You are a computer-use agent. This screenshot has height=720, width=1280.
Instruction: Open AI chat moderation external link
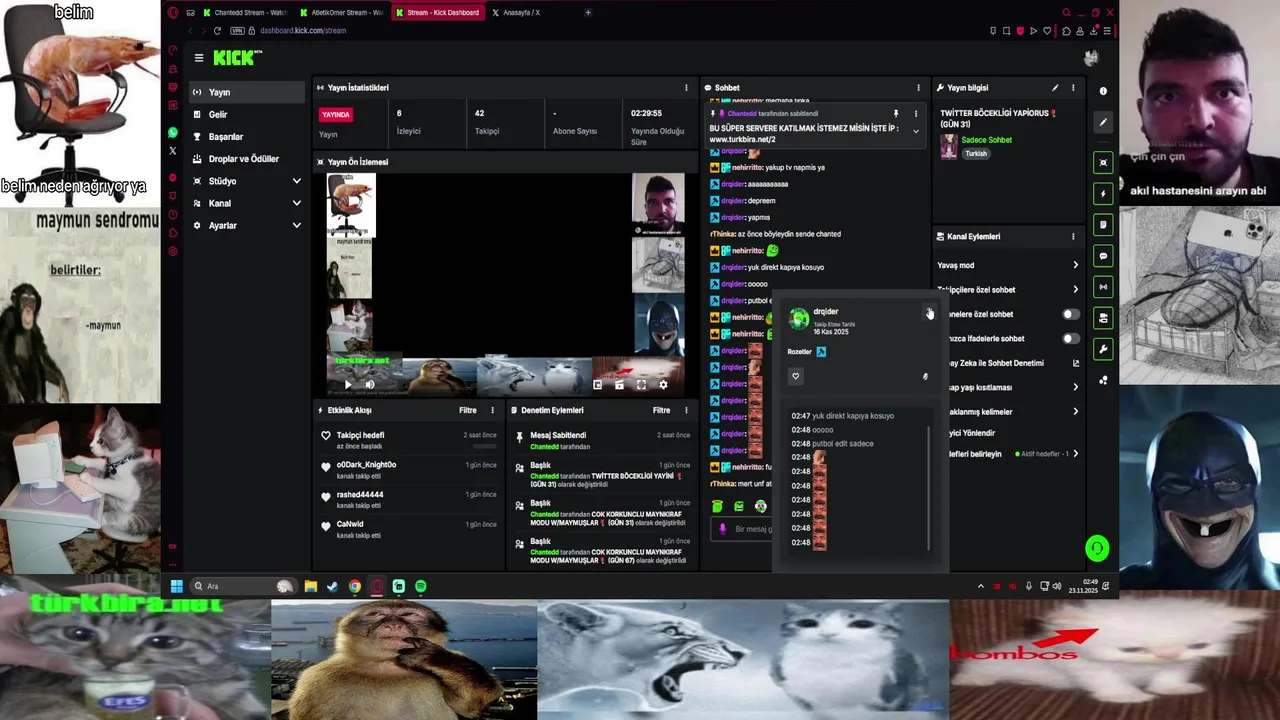click(x=1076, y=363)
